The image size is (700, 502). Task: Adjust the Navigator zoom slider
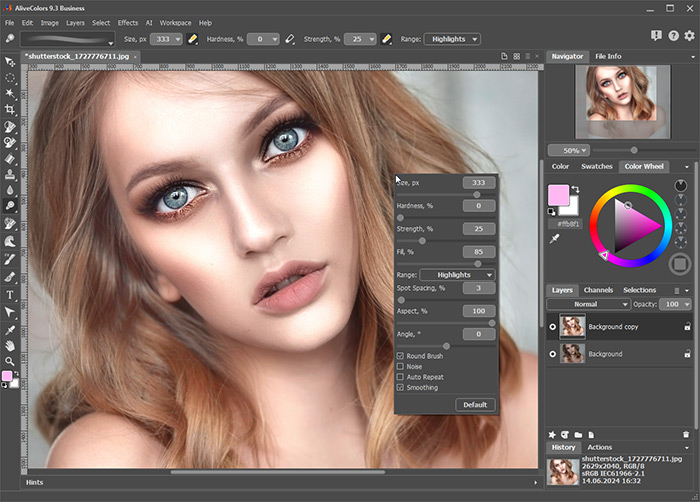[x=634, y=150]
